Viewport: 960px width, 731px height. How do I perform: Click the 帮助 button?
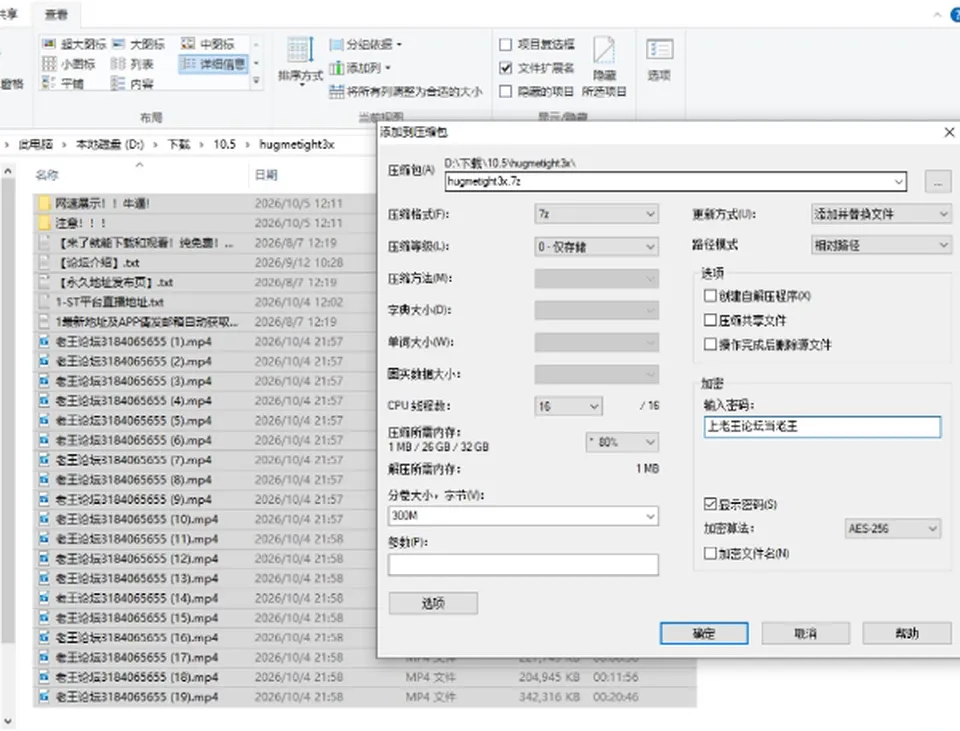tap(907, 634)
